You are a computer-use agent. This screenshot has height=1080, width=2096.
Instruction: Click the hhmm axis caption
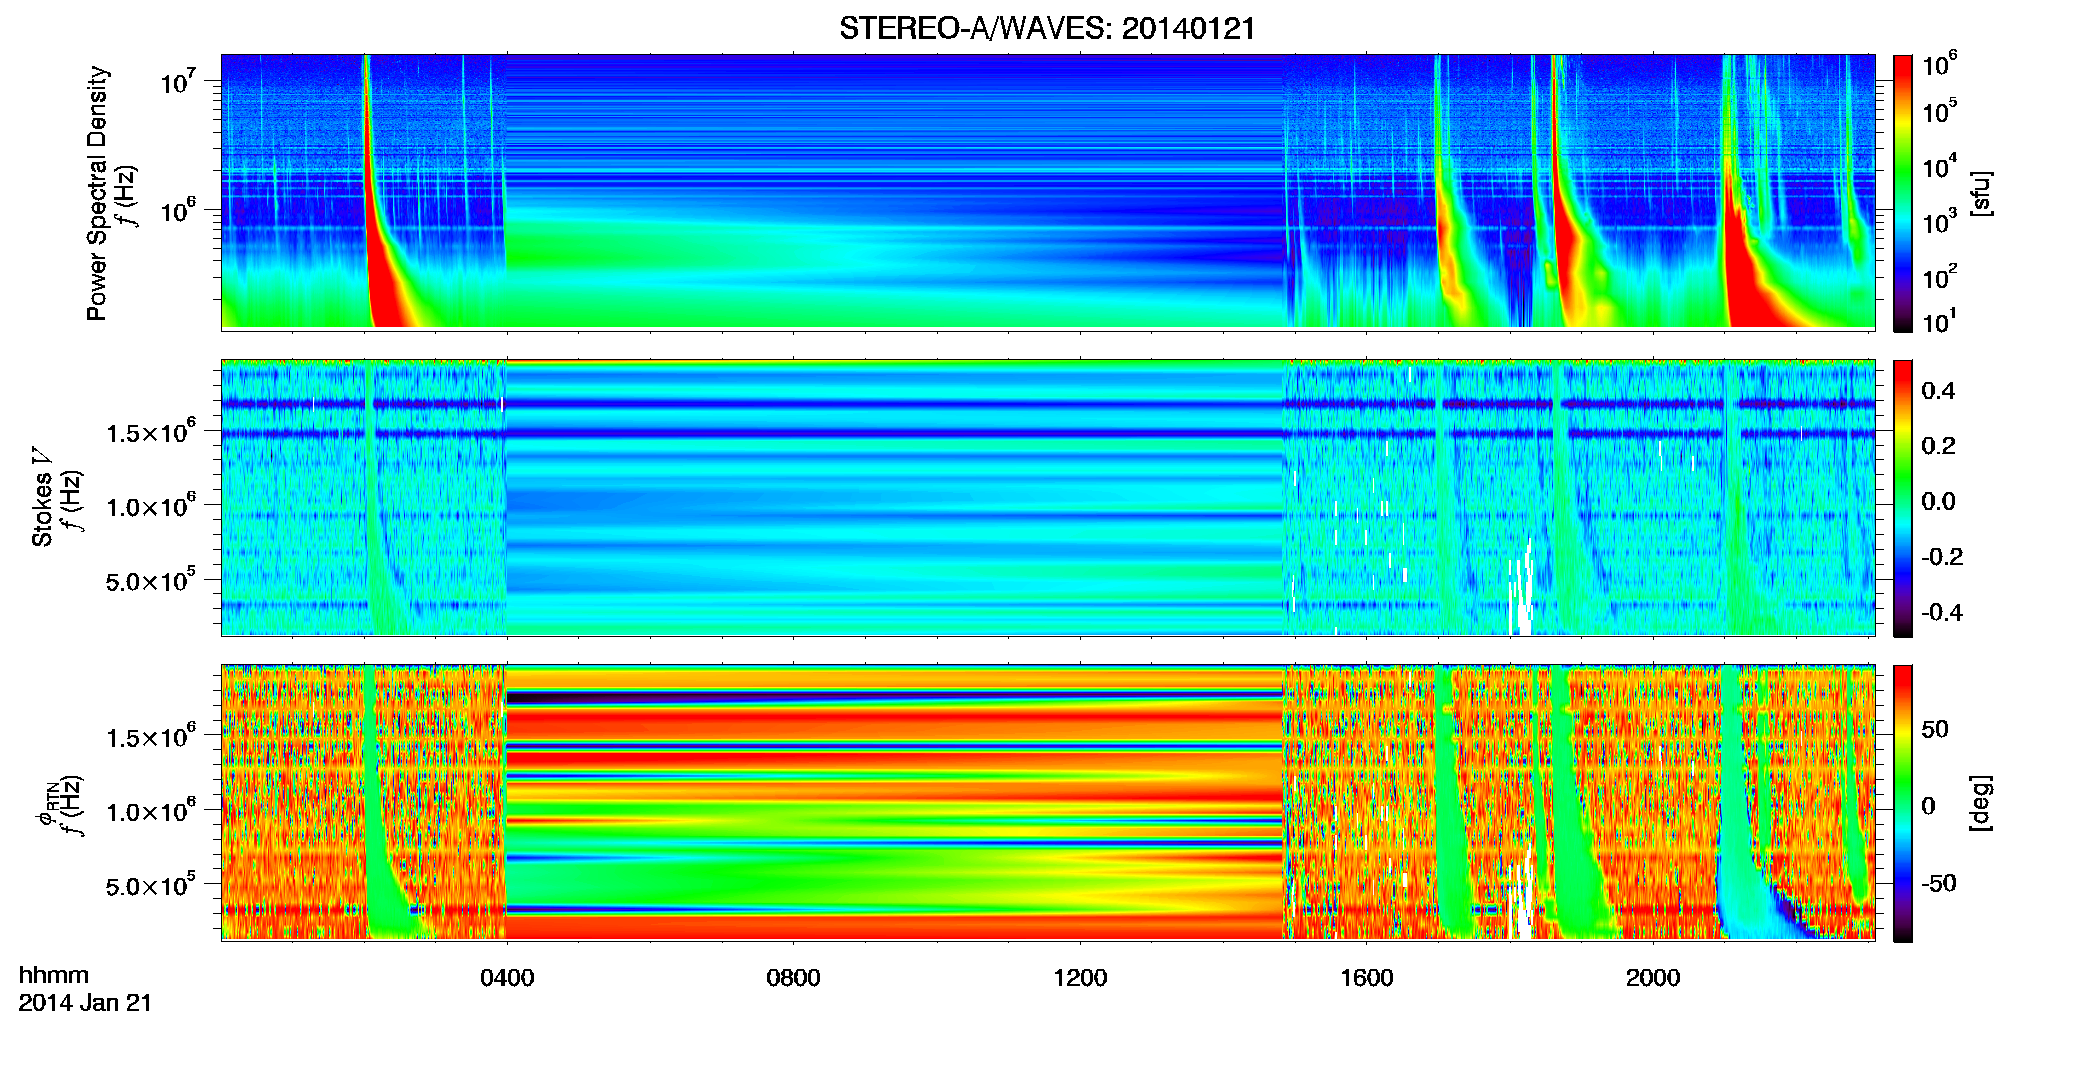tap(54, 975)
